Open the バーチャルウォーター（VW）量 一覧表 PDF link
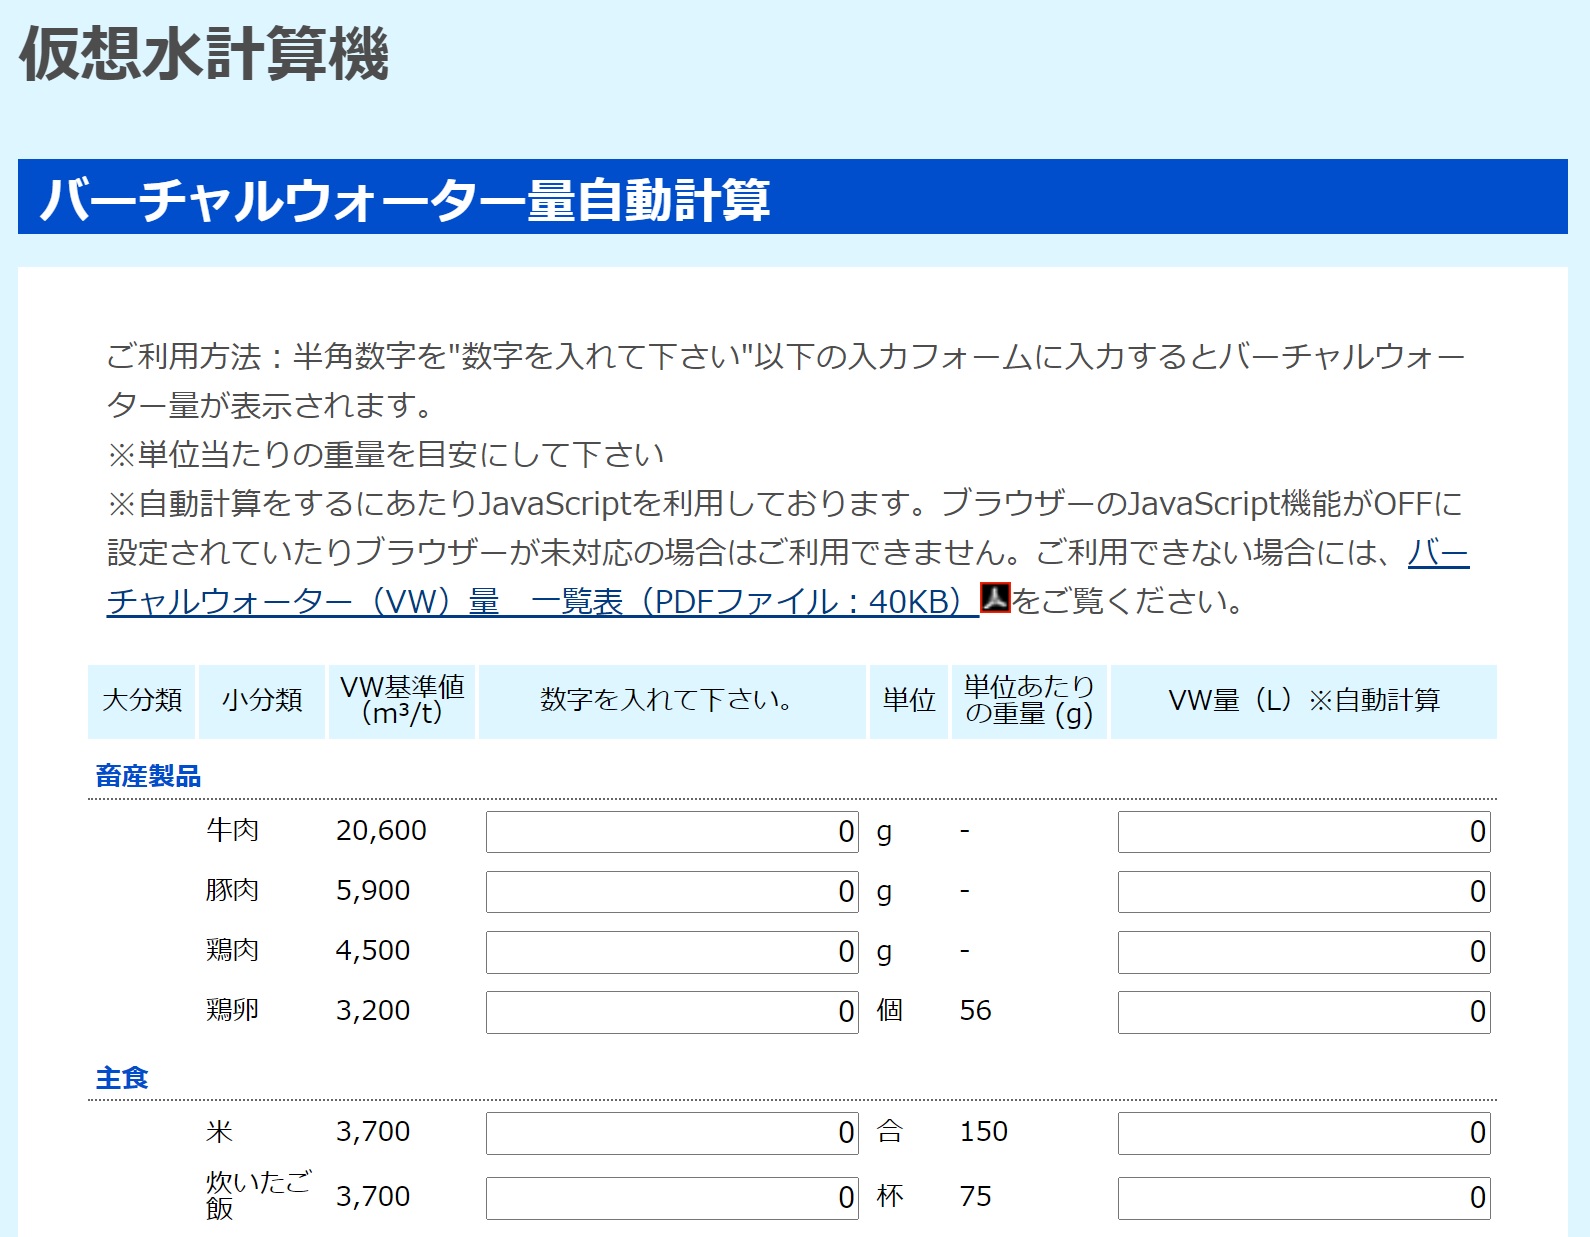The height and width of the screenshot is (1237, 1590). [540, 602]
